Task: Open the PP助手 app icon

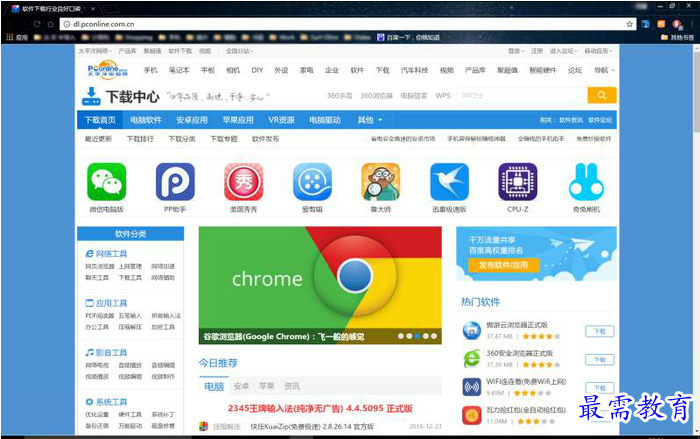Action: coord(175,182)
